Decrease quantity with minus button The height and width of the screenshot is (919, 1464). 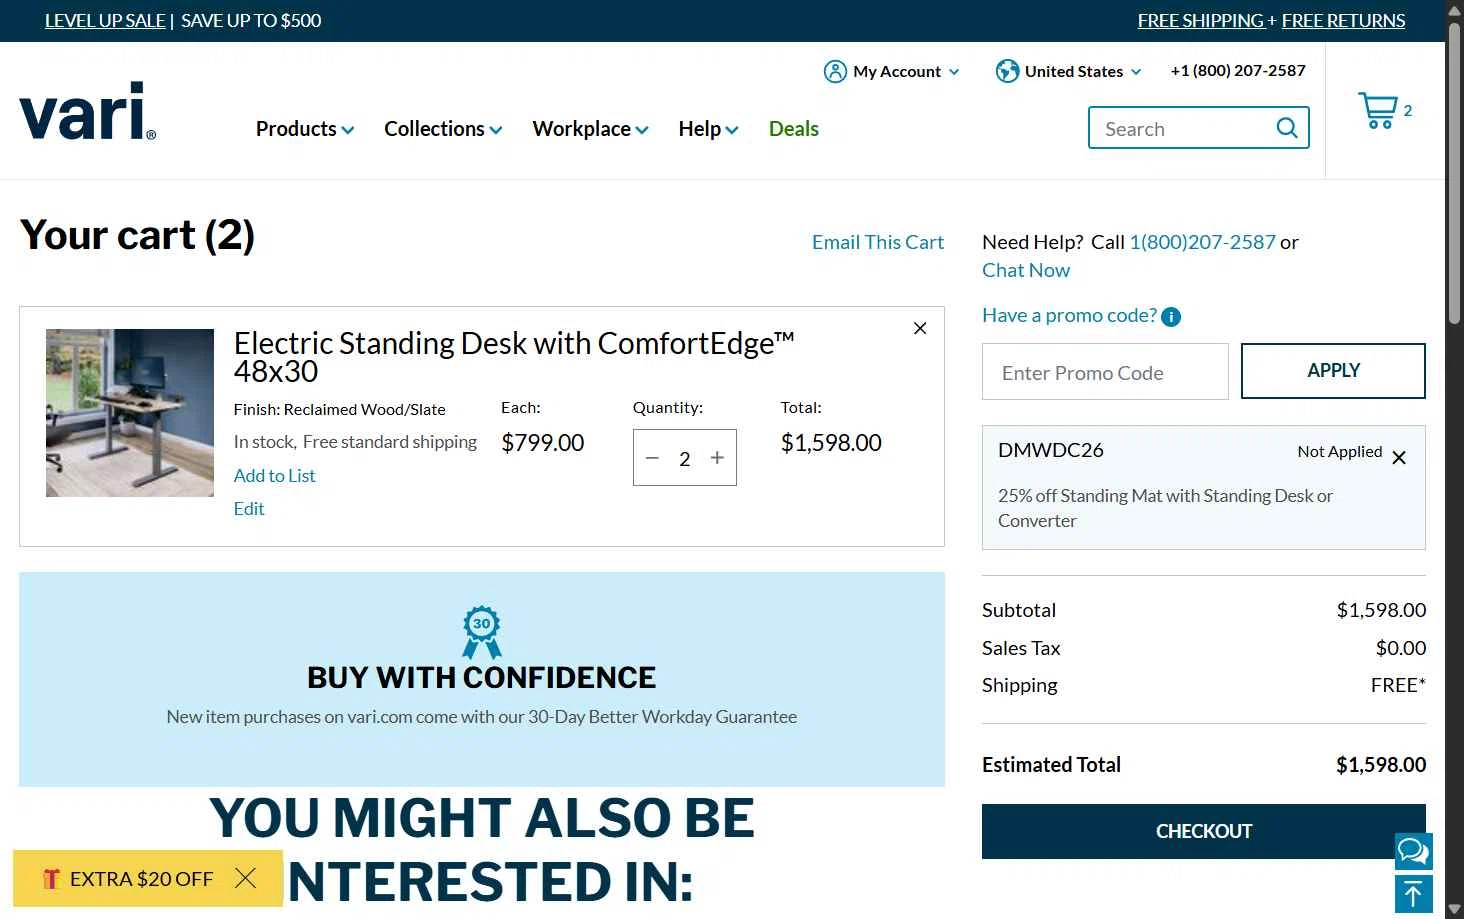652,458
